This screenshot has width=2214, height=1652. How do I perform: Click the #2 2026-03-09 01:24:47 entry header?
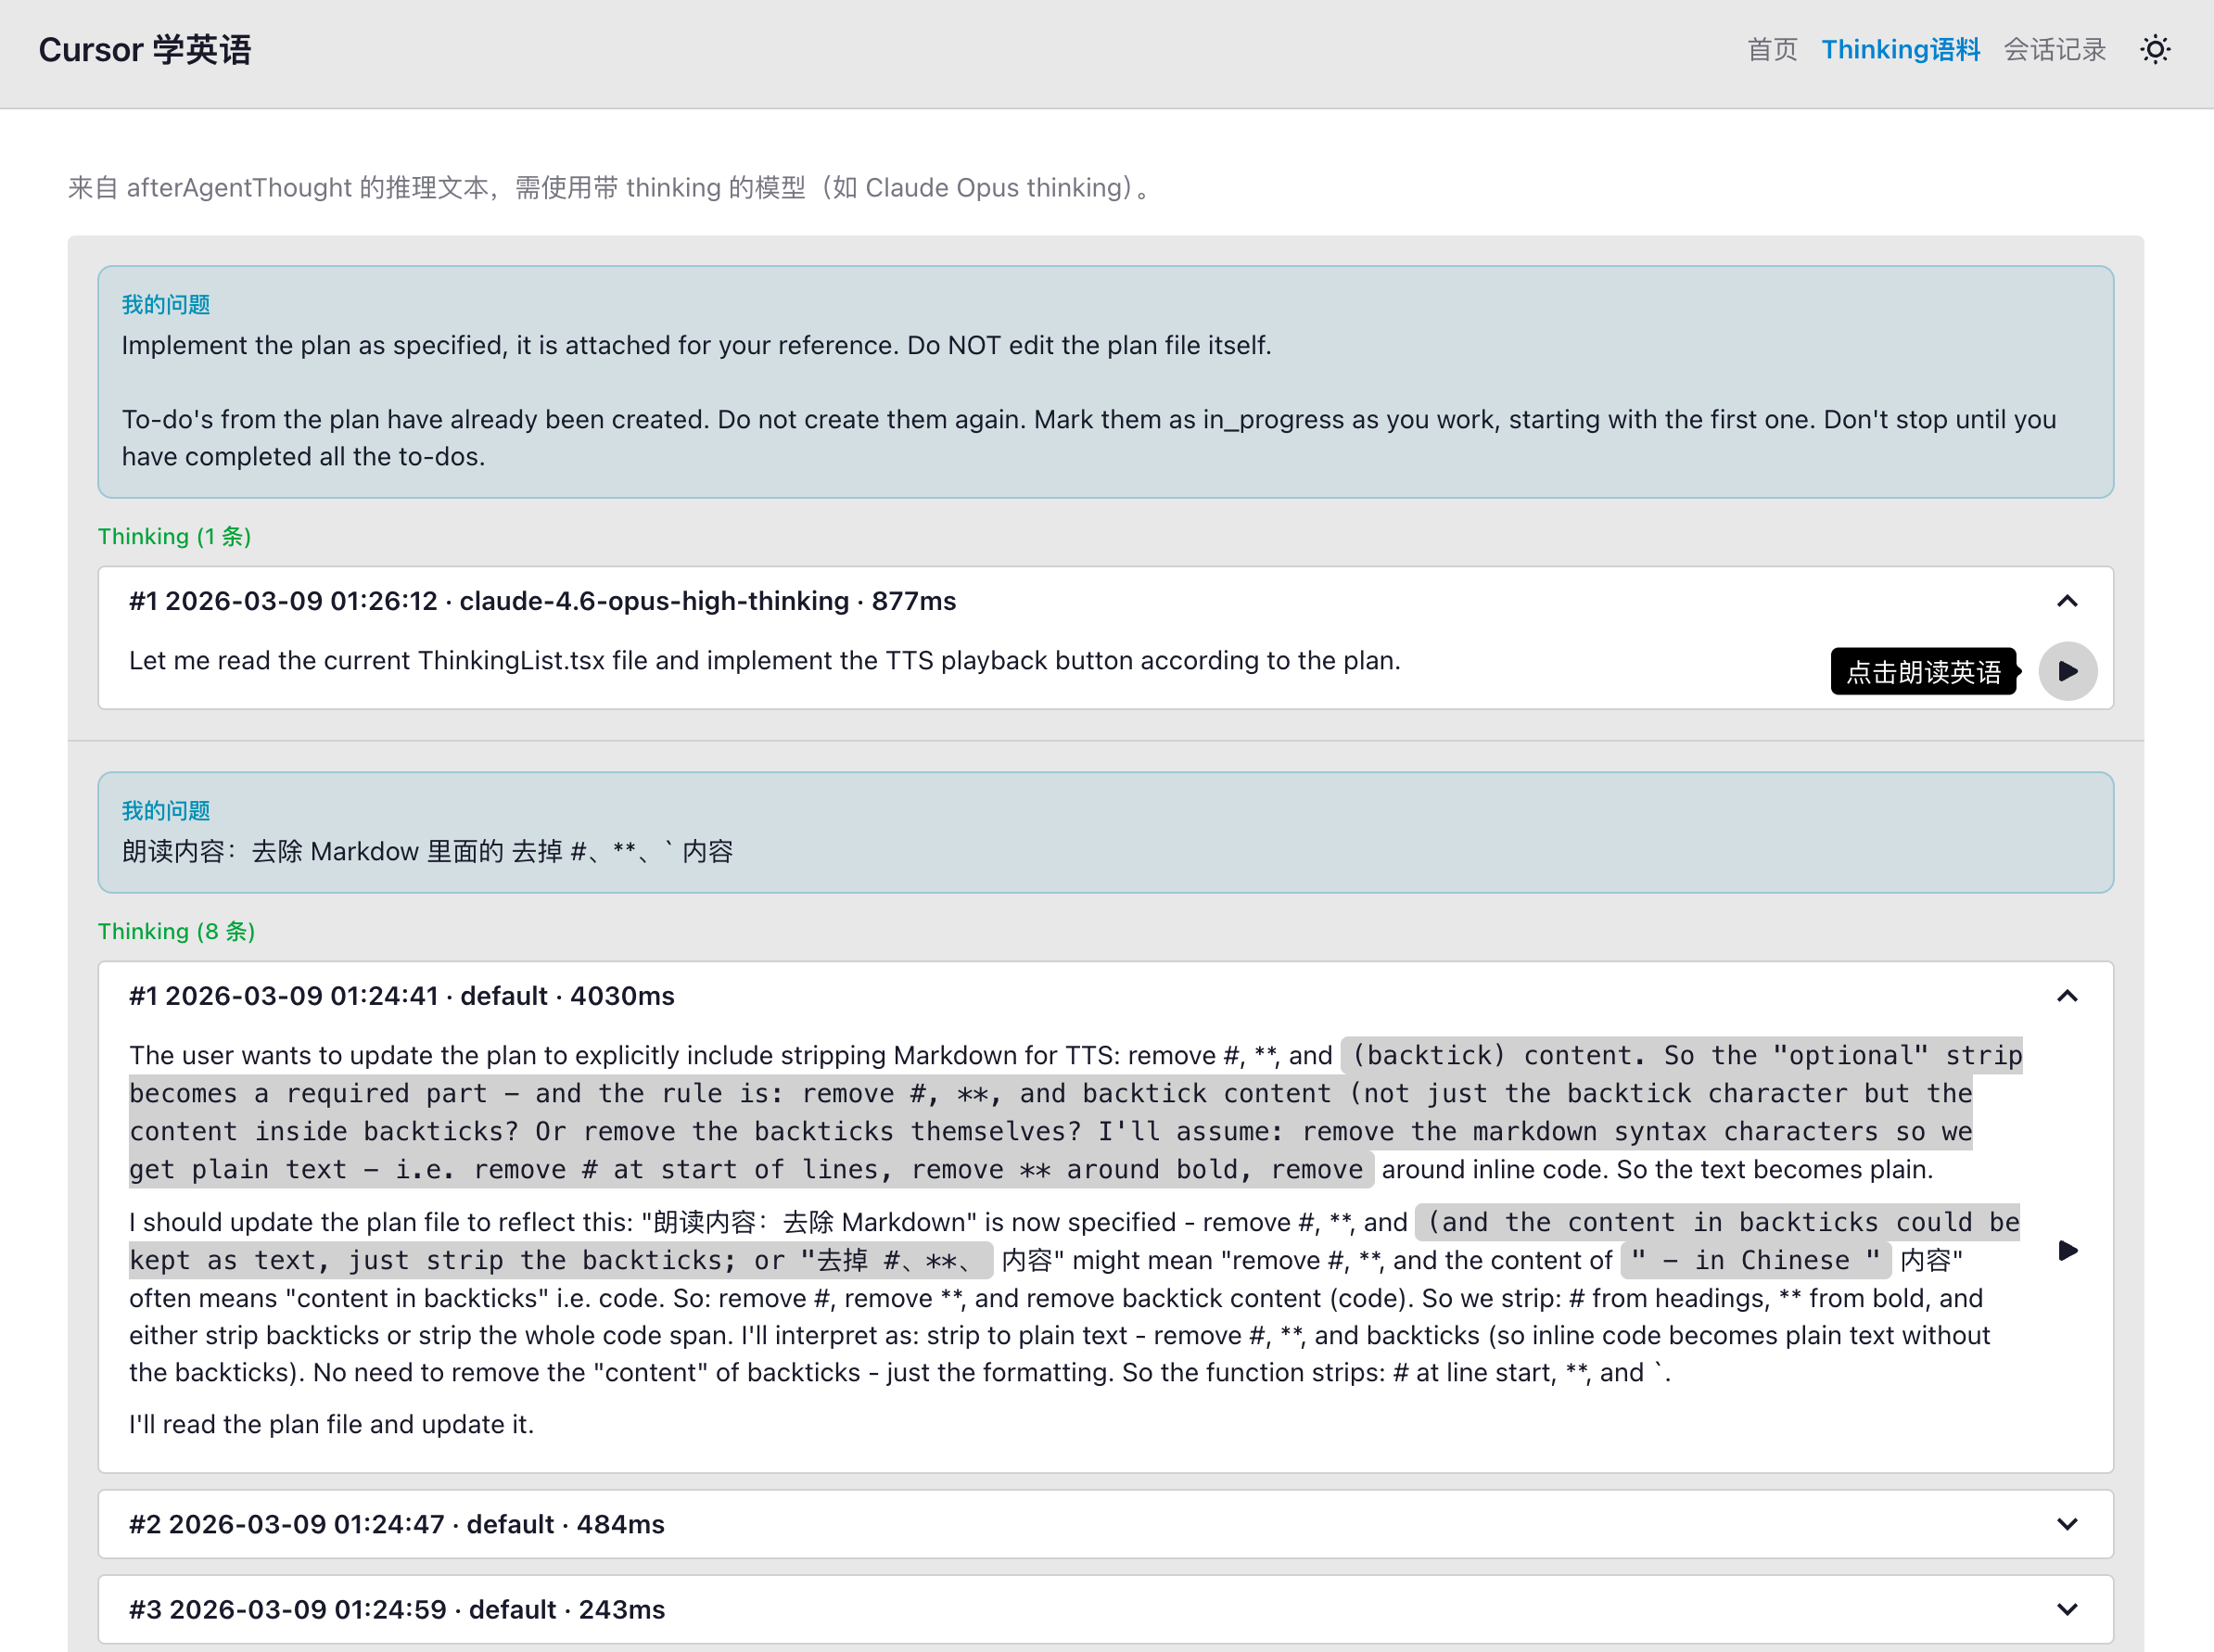click(x=397, y=1524)
